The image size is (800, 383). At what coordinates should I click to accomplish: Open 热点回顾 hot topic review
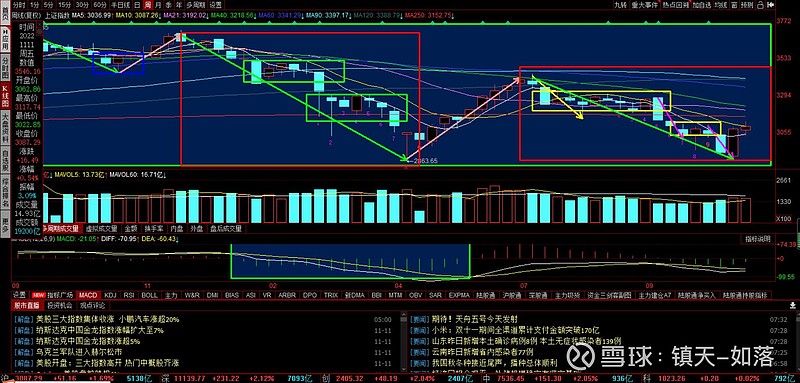[x=676, y=5]
